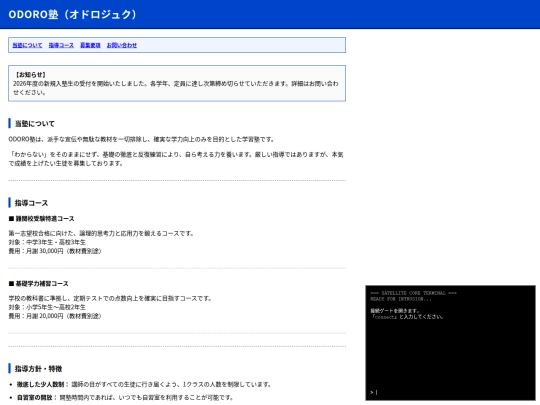Open the 募集要項 navigation link

click(90, 45)
